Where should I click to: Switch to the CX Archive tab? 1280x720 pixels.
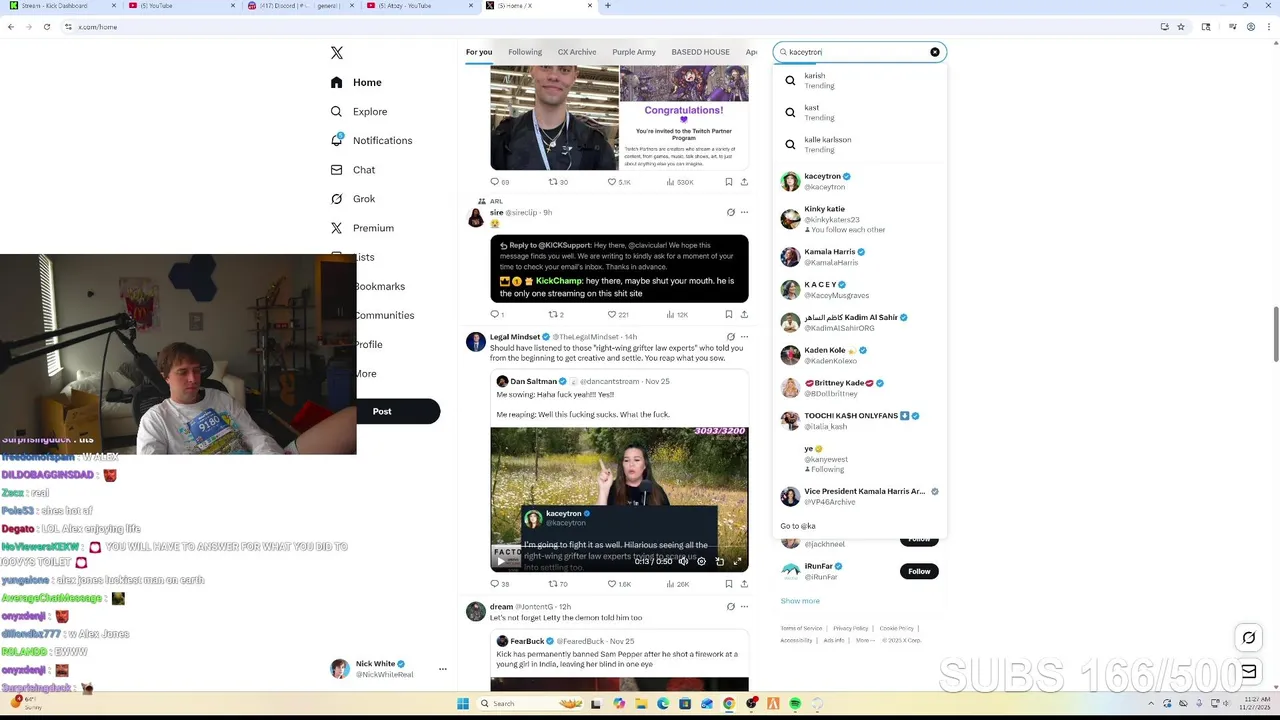click(x=577, y=52)
